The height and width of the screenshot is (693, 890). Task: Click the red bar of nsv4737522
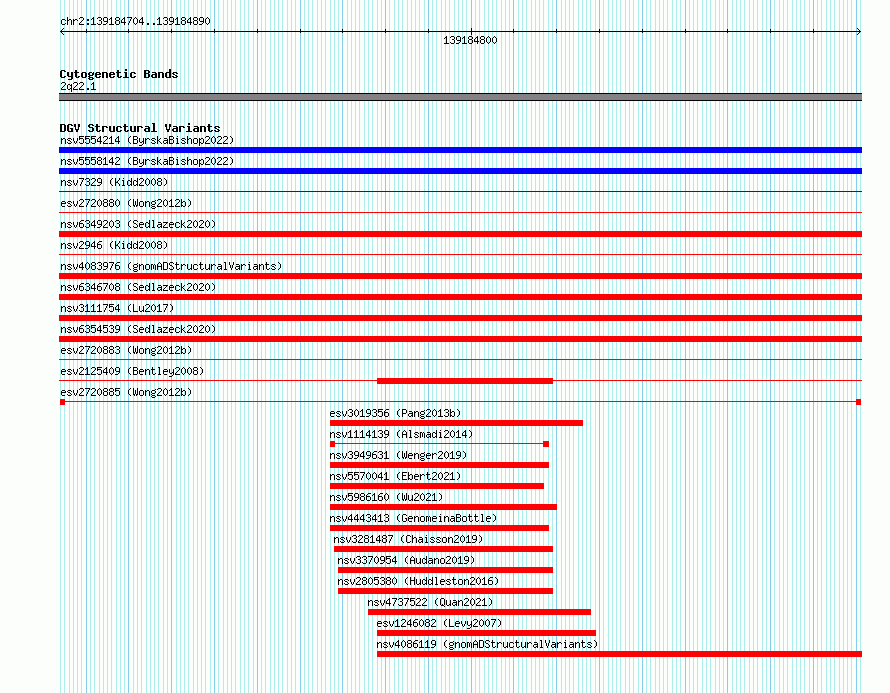(x=479, y=612)
